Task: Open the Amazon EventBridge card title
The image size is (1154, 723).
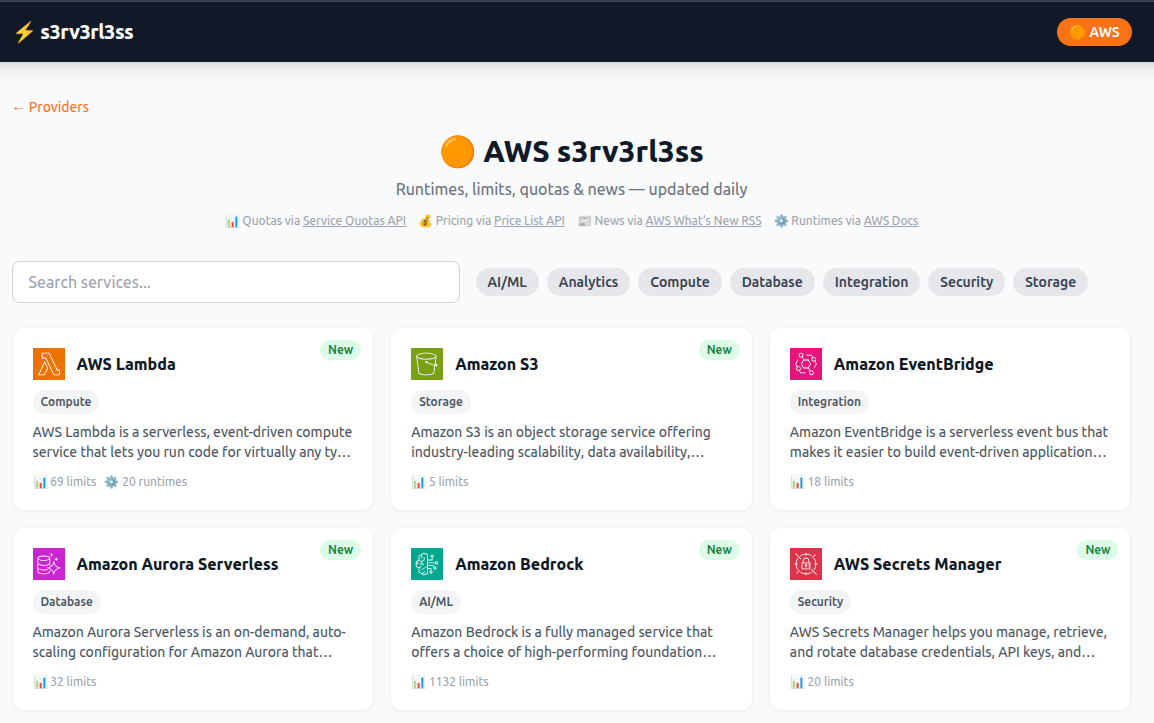Action: pyautogui.click(x=913, y=364)
